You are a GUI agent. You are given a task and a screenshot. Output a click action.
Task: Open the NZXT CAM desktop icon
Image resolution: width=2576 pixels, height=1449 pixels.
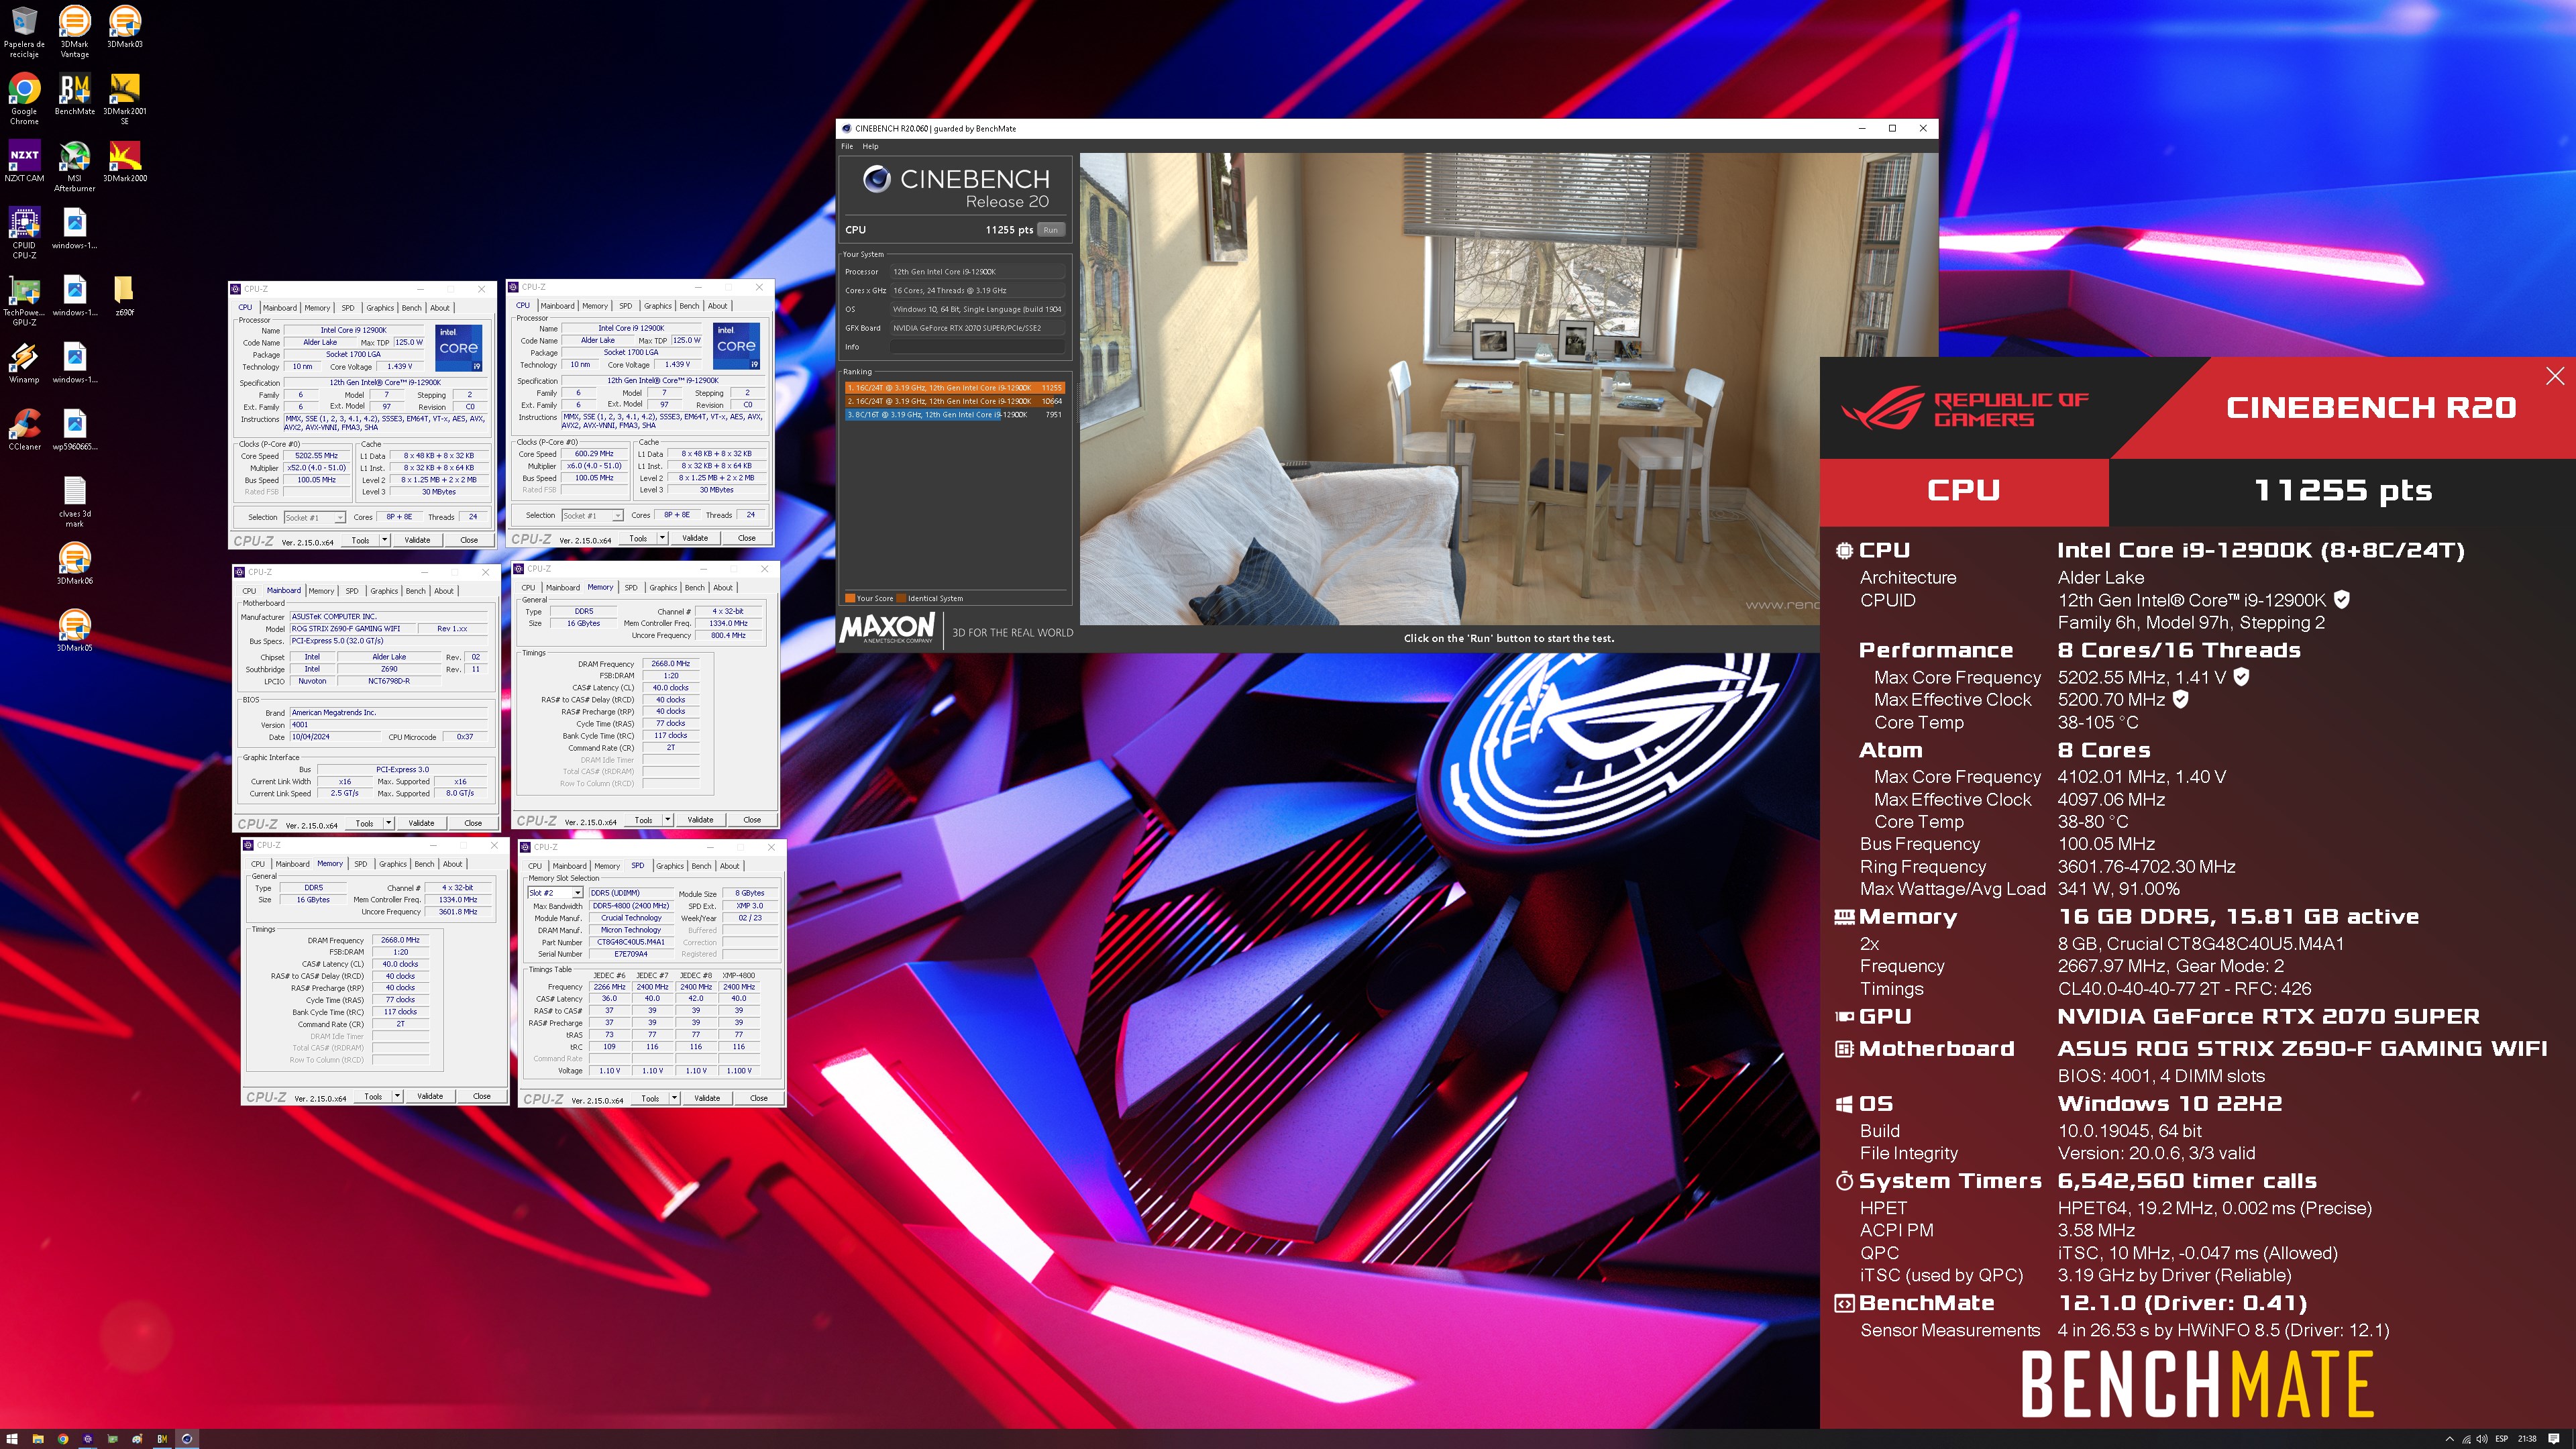[24, 162]
